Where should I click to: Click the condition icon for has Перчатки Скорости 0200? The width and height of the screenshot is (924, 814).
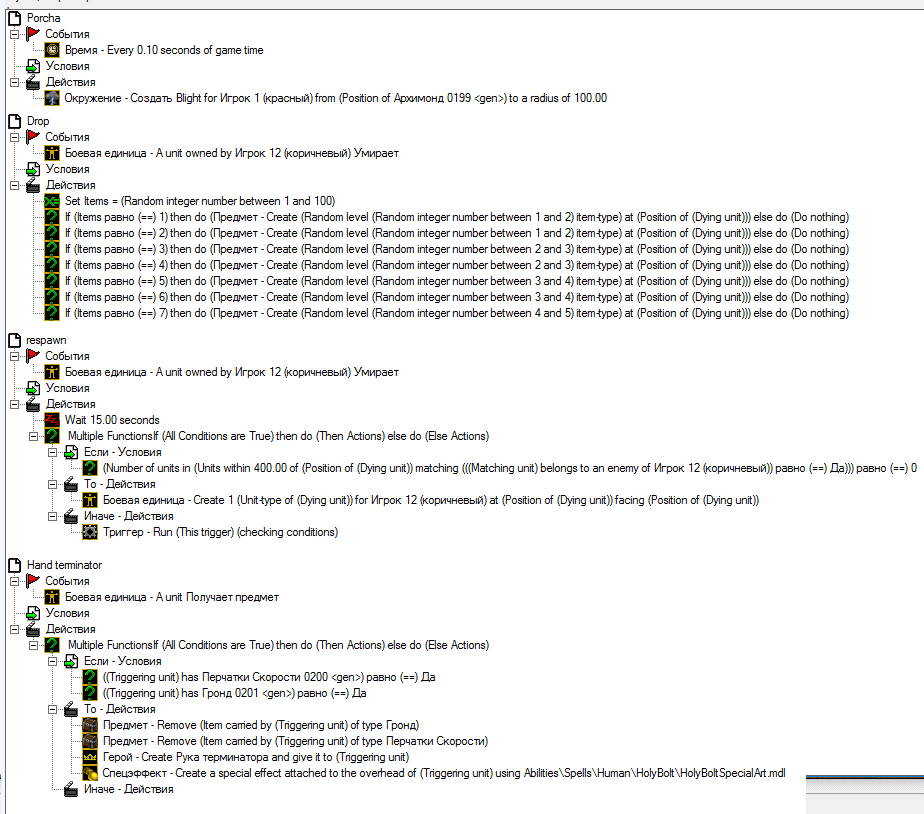coord(90,677)
